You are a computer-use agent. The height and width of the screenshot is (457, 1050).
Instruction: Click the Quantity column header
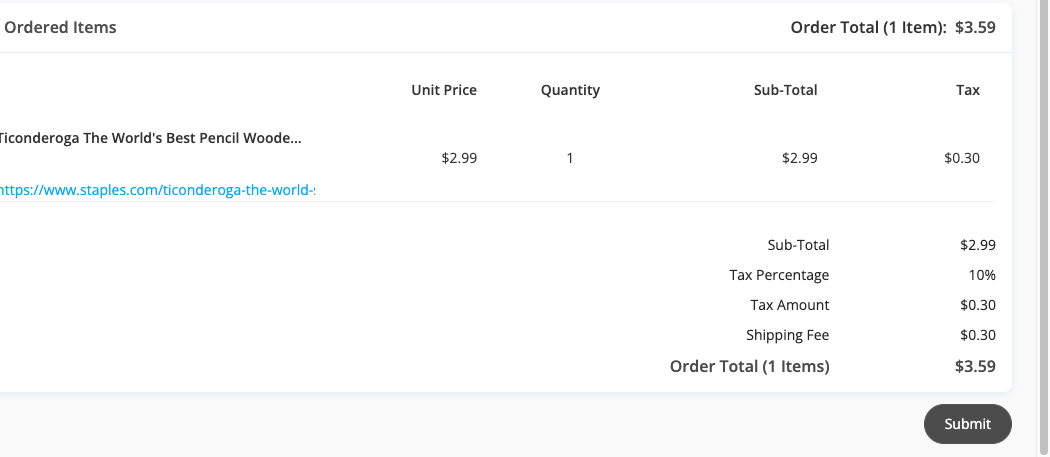pos(570,90)
